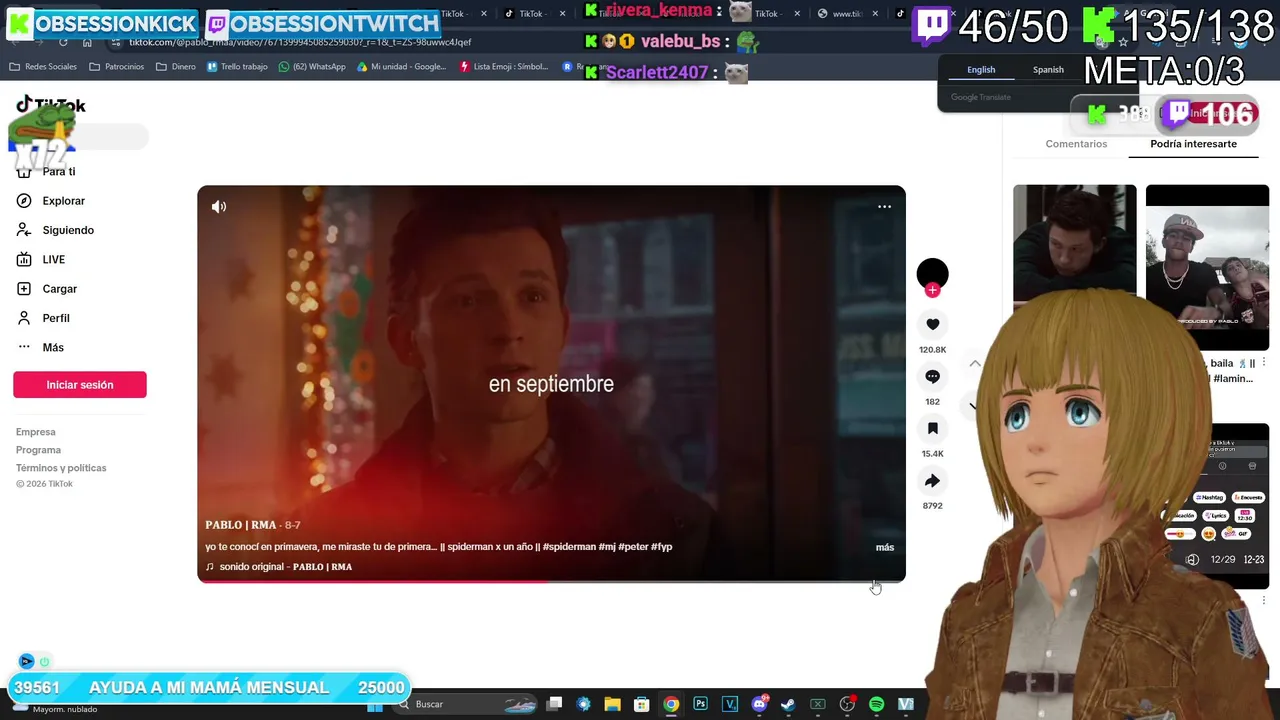This screenshot has width=1280, height=720.
Task: Switch to the Comentarios tab
Action: coord(1076,144)
